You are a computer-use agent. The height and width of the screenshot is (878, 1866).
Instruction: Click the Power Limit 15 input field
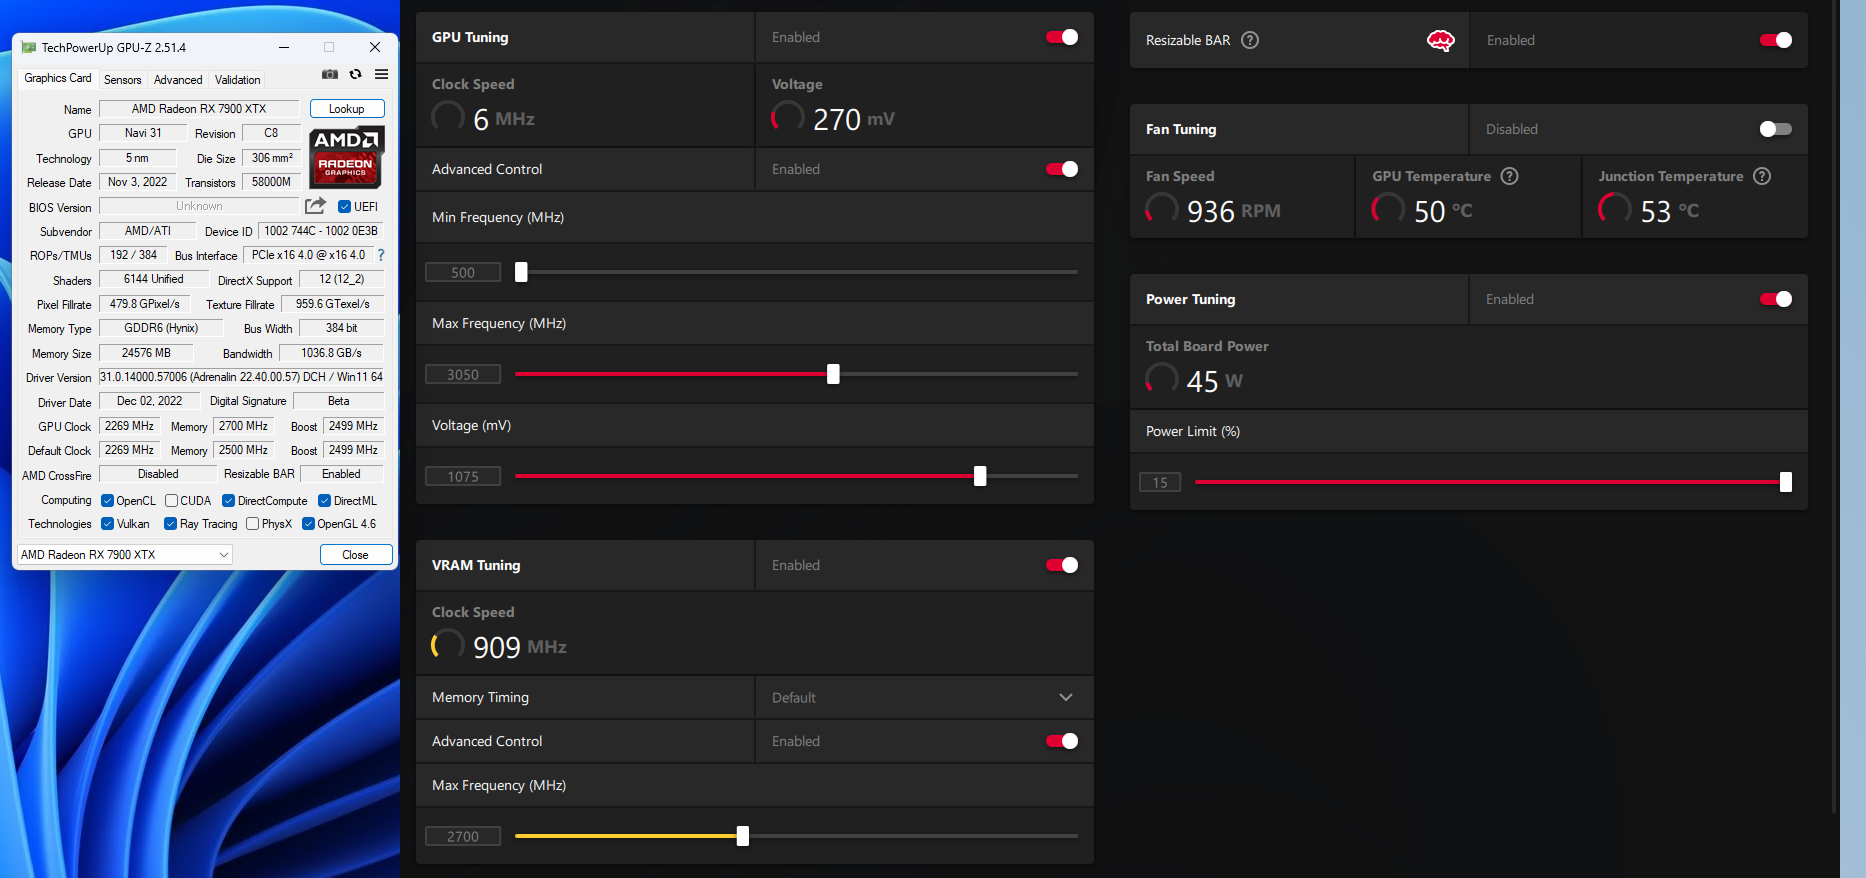click(x=1160, y=482)
